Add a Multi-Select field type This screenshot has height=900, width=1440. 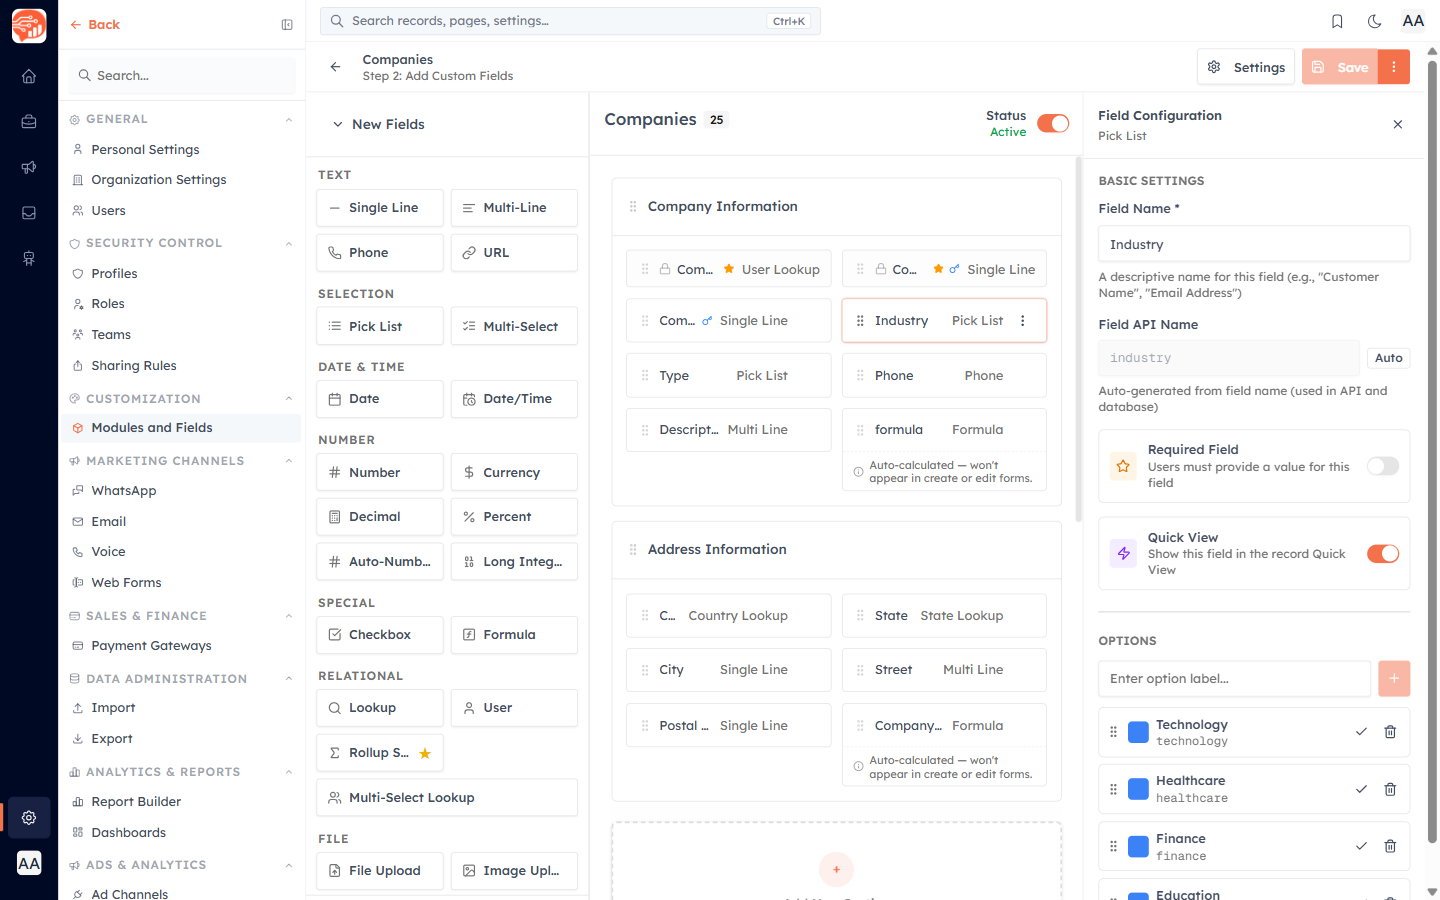coord(514,326)
